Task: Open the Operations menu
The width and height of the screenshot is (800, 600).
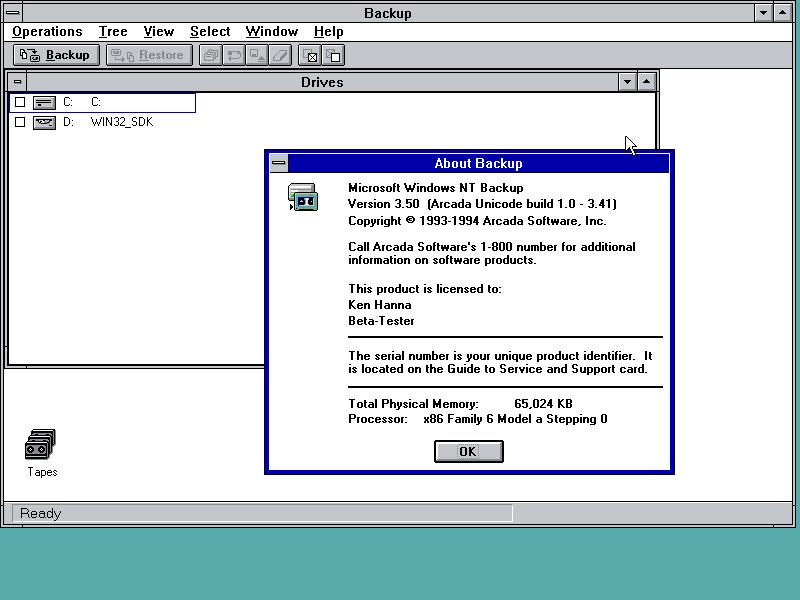Action: pyautogui.click(x=47, y=32)
